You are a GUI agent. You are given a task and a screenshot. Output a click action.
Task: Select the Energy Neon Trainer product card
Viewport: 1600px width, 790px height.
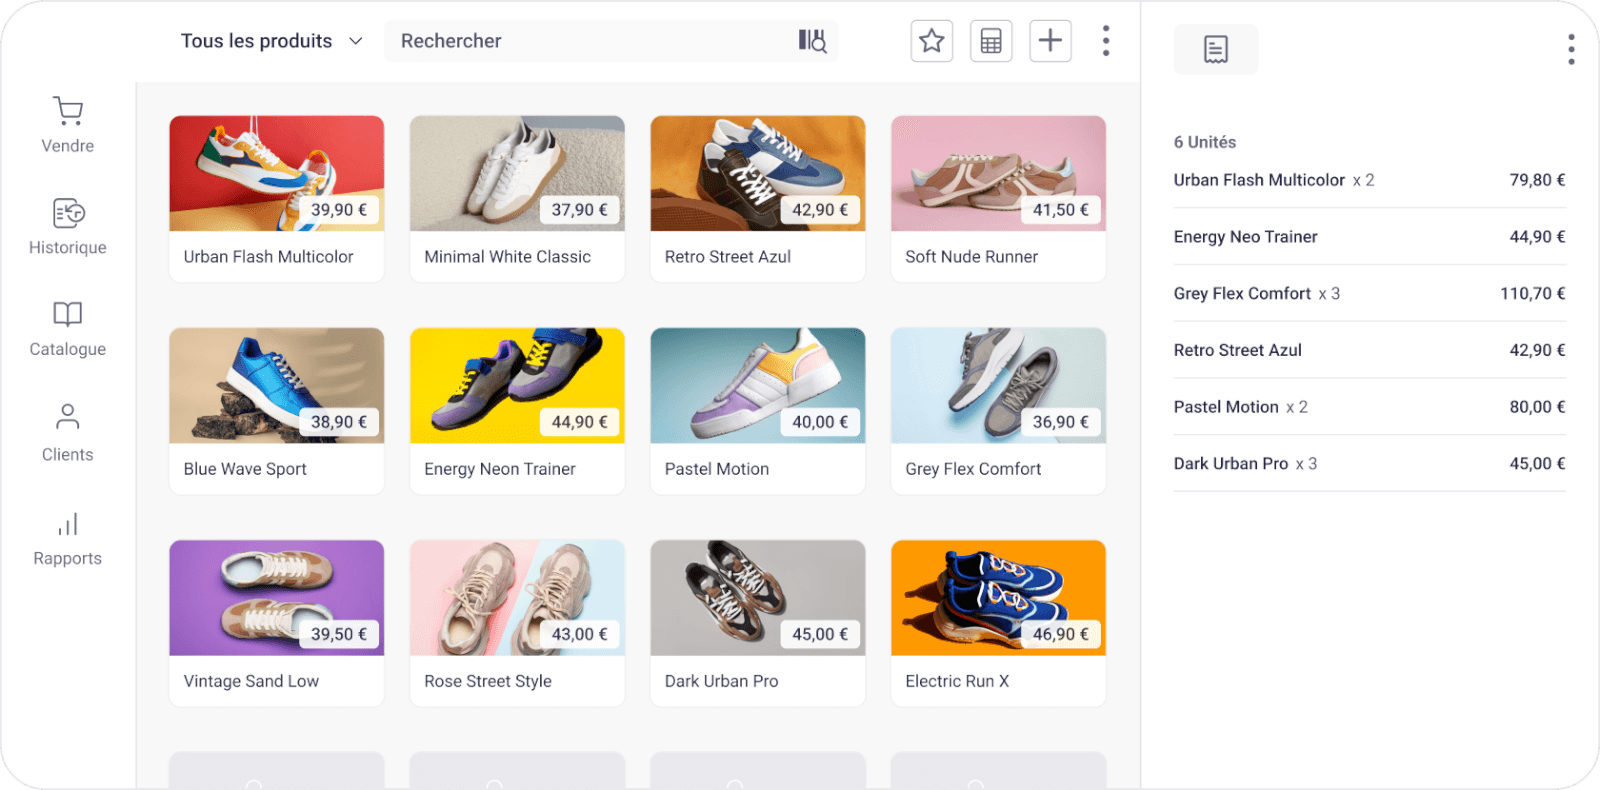coord(517,410)
